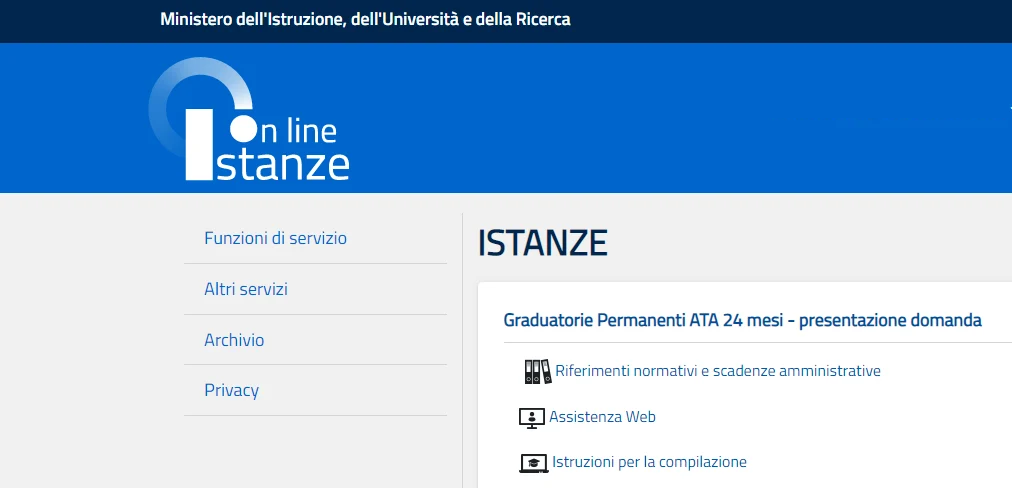Open Funzioni di servizio menu item
Viewport: 1012px width, 488px height.
click(276, 238)
